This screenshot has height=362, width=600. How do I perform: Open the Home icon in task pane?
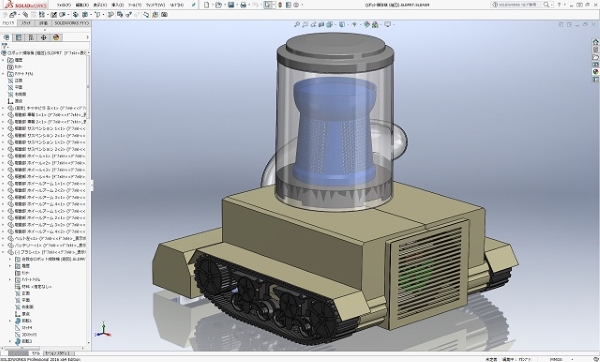(x=595, y=42)
